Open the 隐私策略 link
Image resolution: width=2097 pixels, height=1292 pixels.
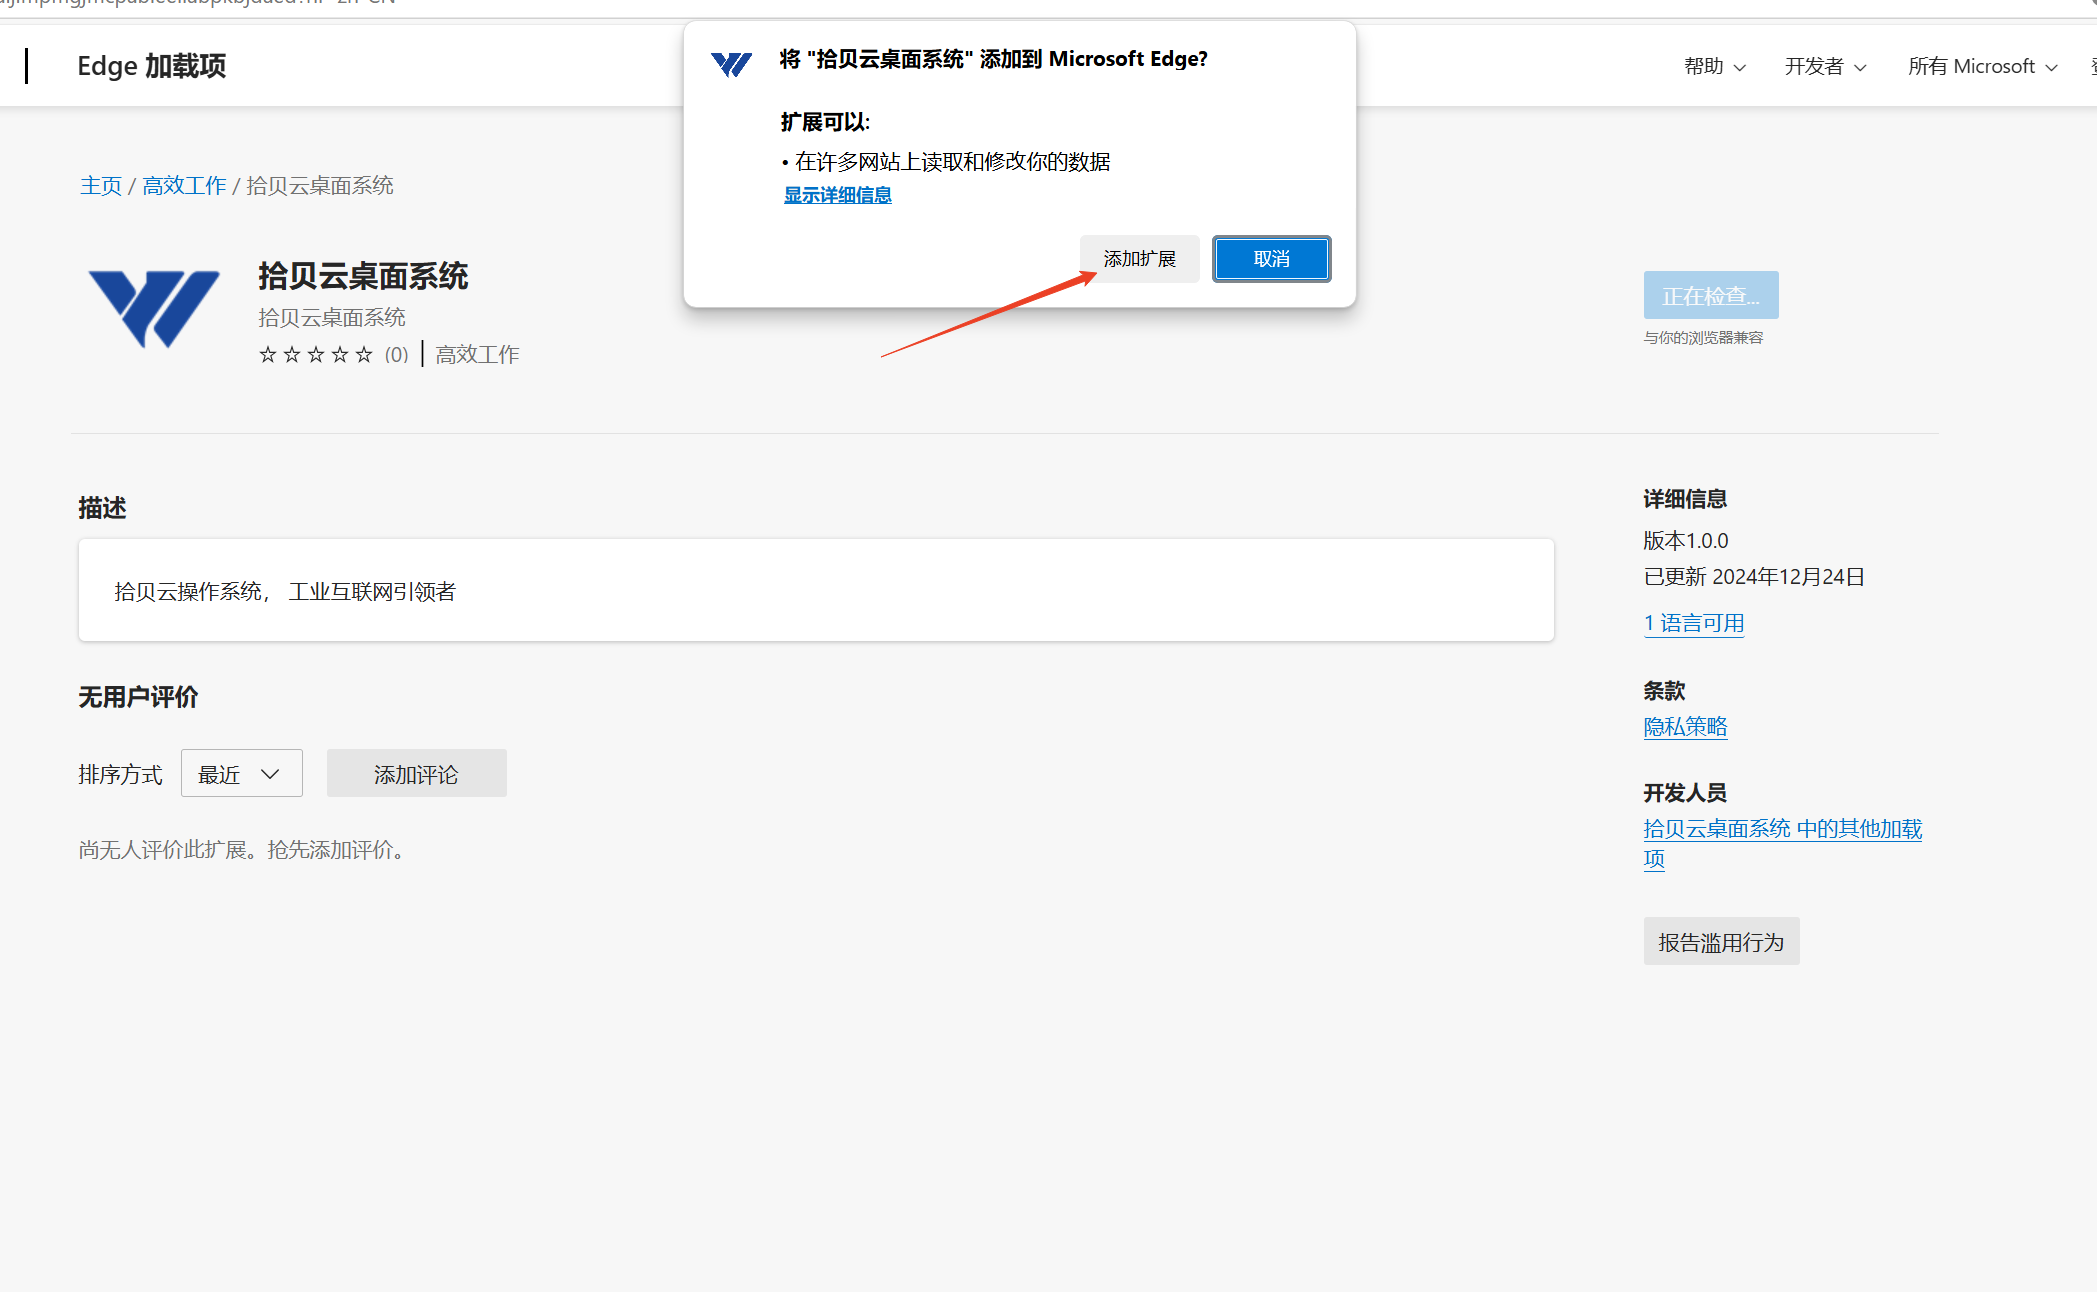coord(1685,727)
